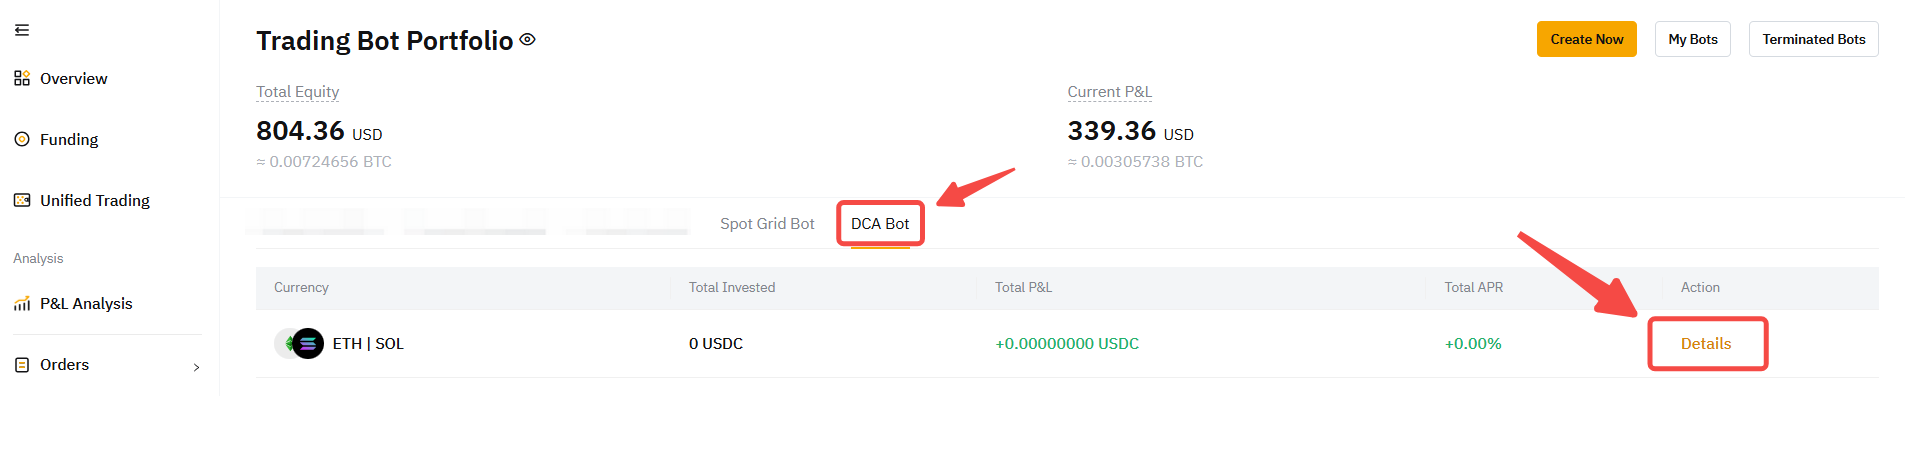
Task: Expand the Orders submenu chevron
Action: click(196, 367)
